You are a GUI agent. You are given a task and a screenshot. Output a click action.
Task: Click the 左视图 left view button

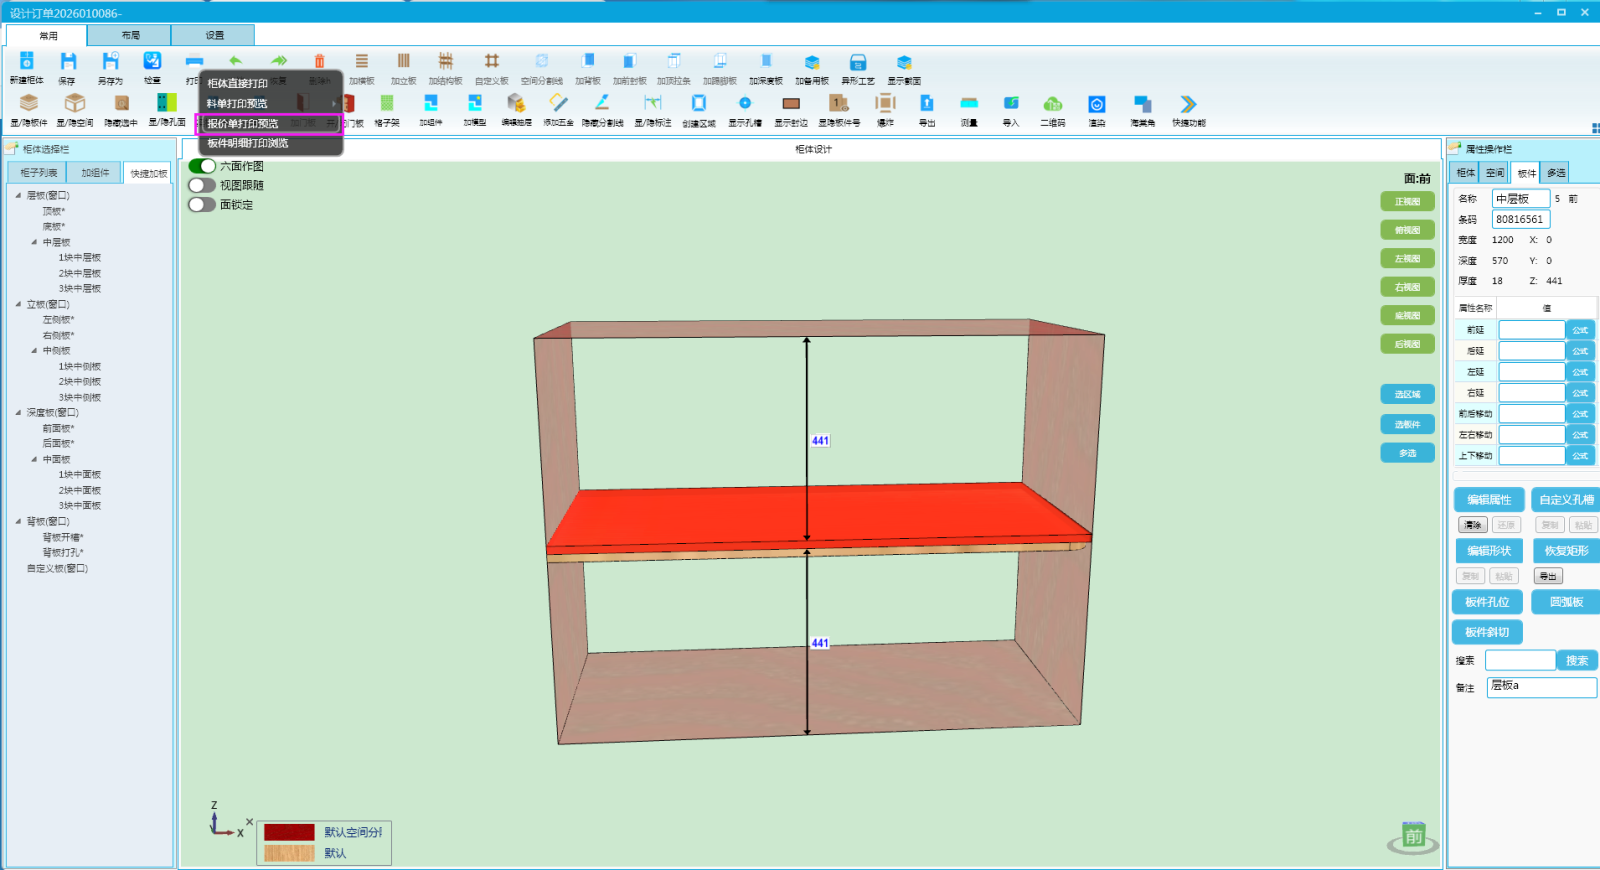tap(1407, 259)
